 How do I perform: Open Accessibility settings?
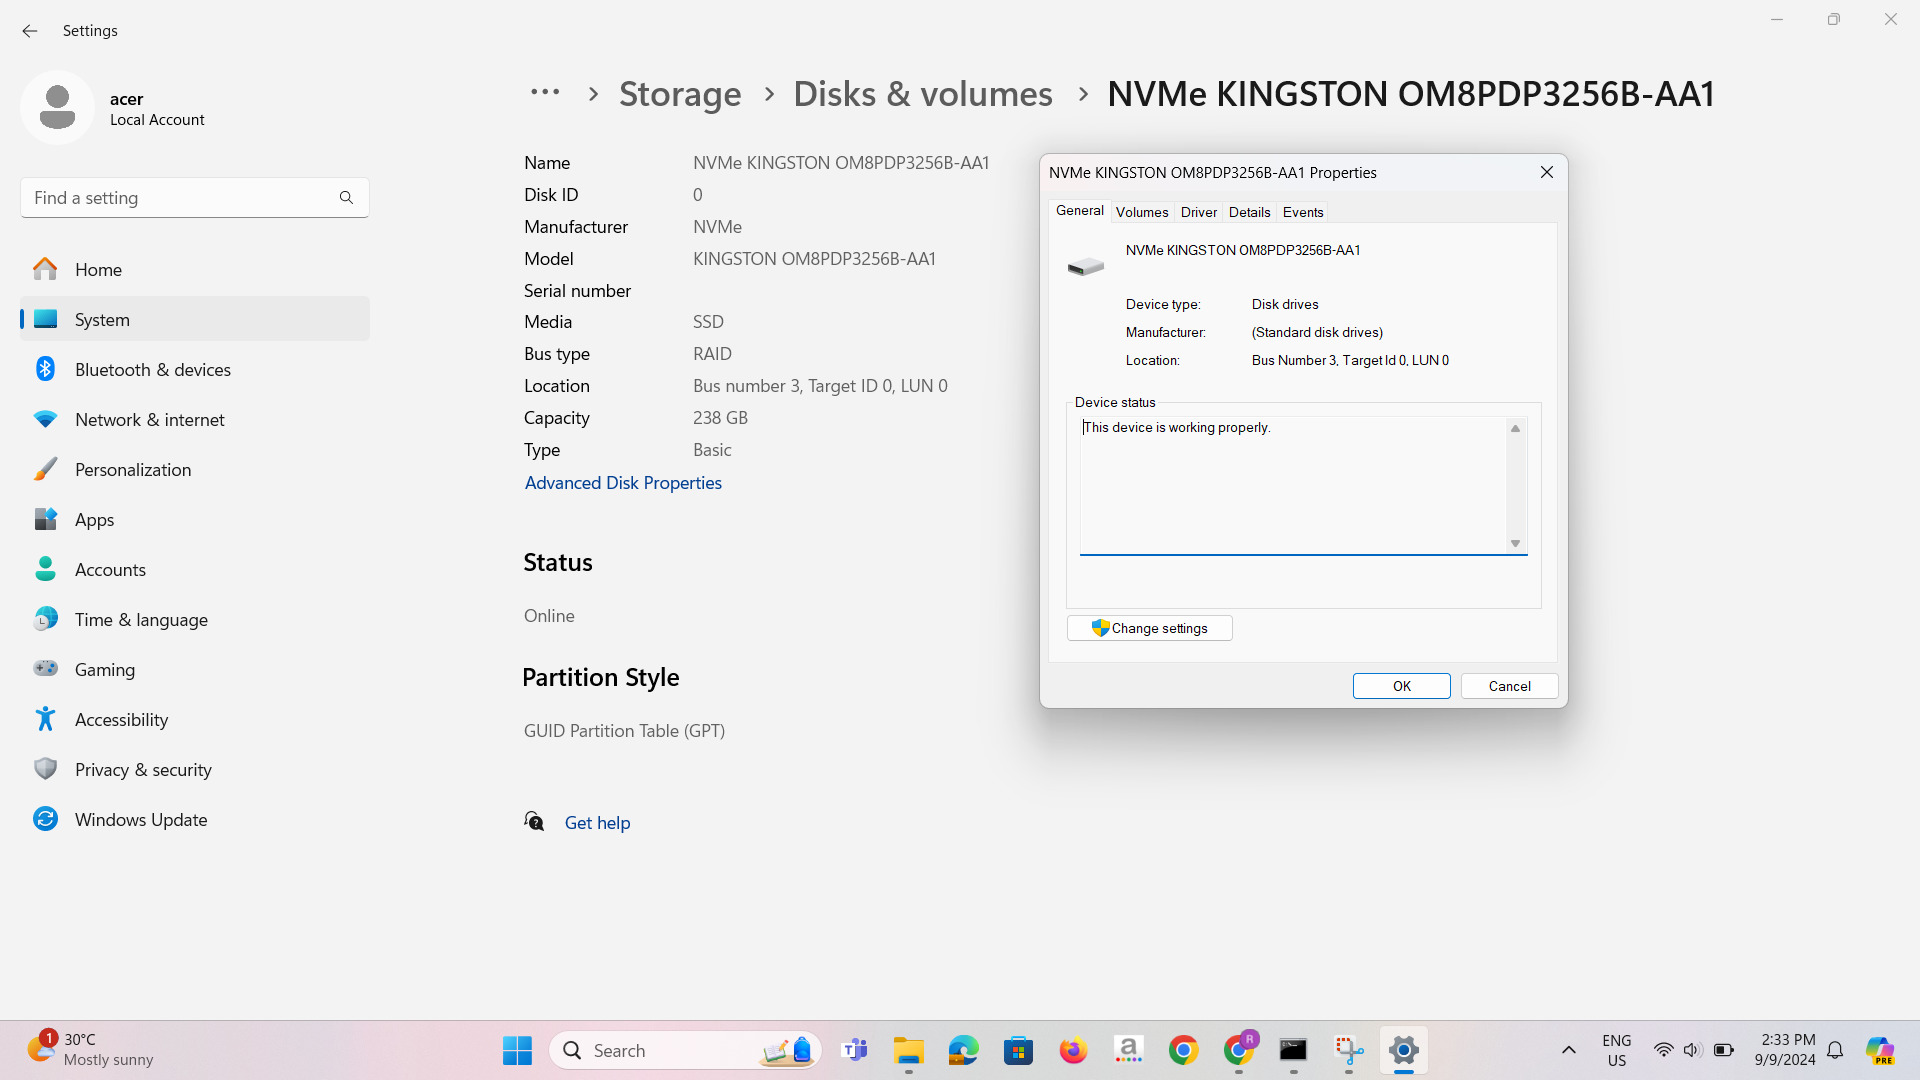(121, 720)
